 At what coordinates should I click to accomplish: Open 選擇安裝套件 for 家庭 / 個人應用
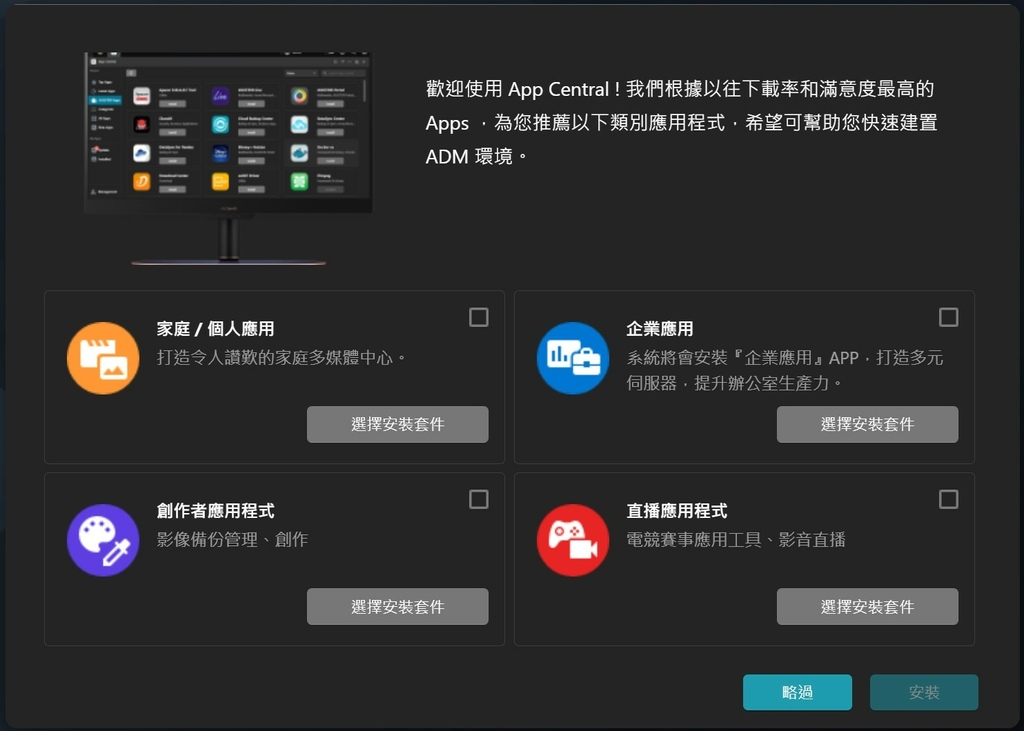398,425
